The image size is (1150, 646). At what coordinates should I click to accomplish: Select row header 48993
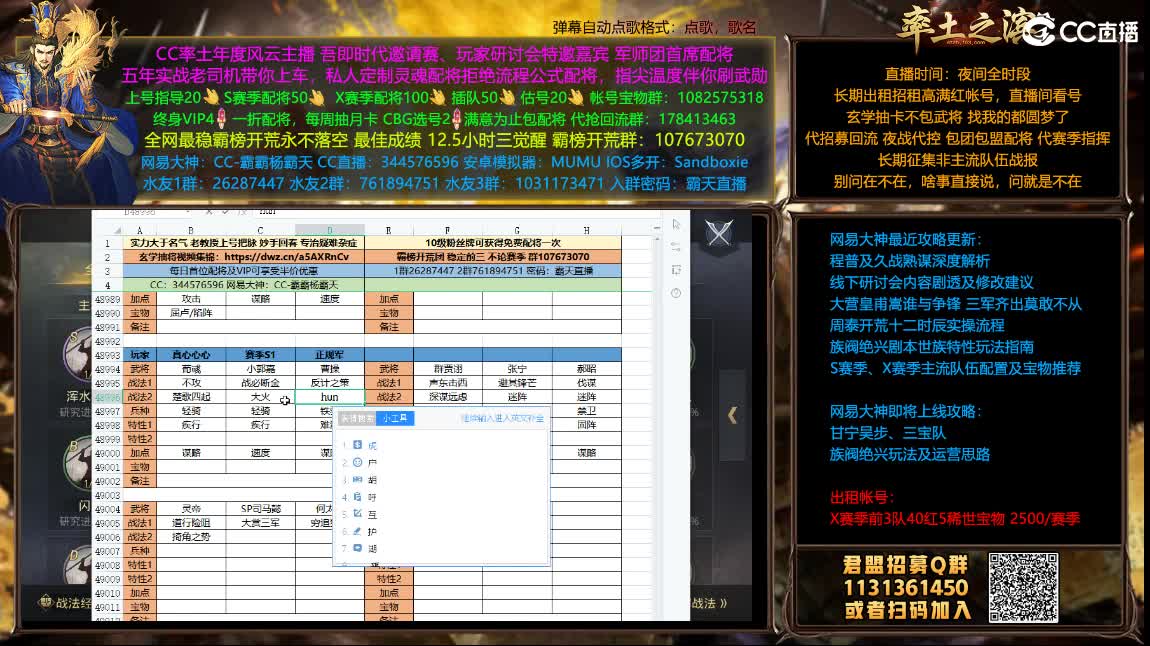click(x=107, y=355)
